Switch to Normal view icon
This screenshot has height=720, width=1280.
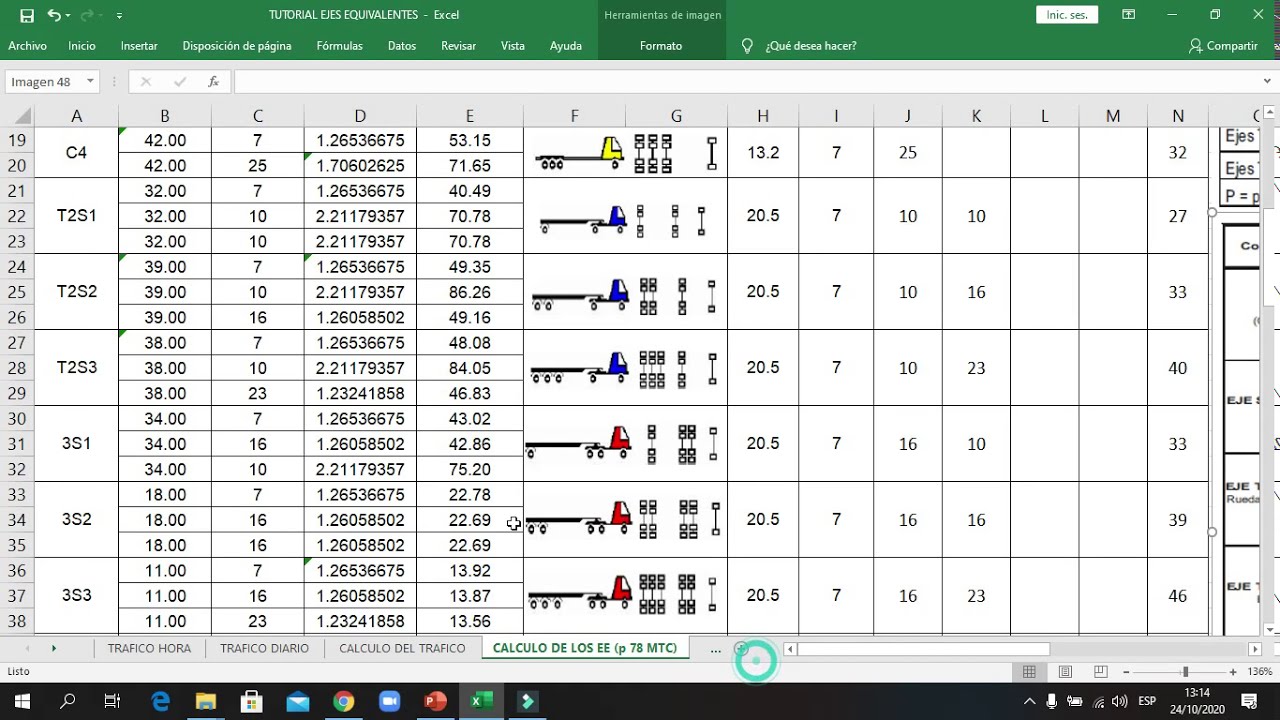point(1029,672)
